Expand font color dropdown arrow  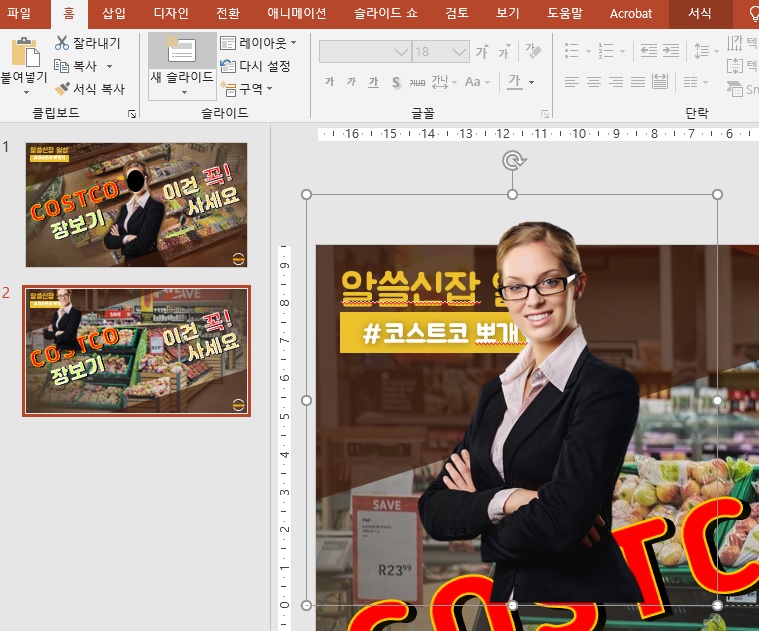(531, 82)
